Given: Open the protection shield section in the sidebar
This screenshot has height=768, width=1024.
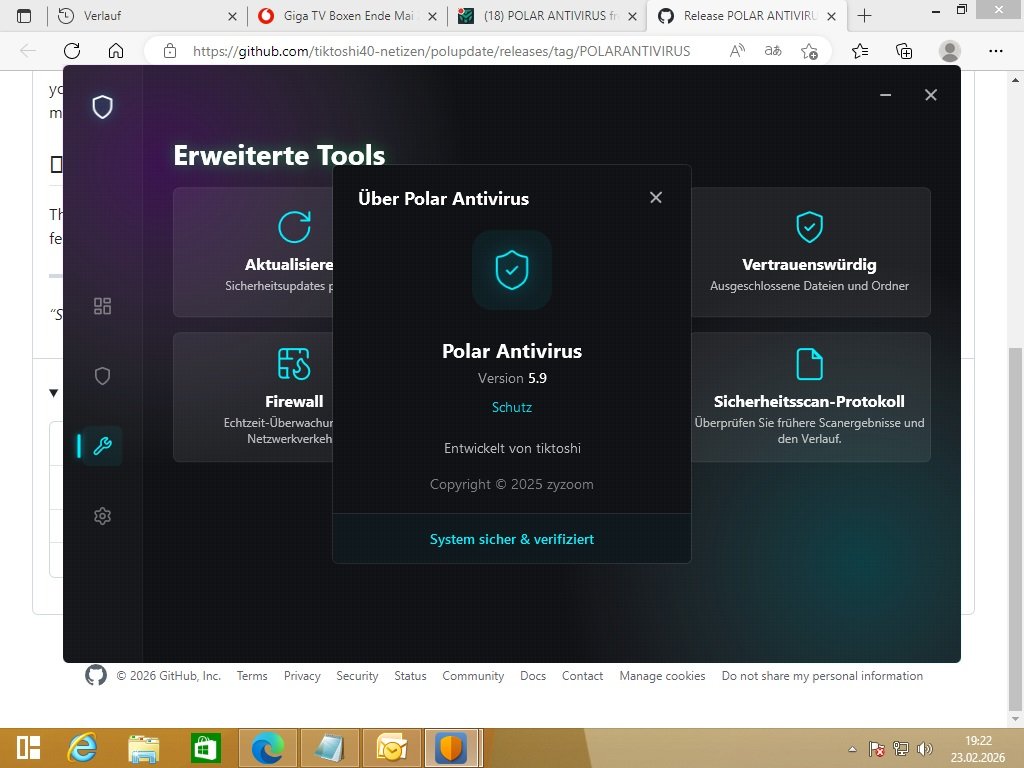Looking at the screenshot, I should pos(103,376).
